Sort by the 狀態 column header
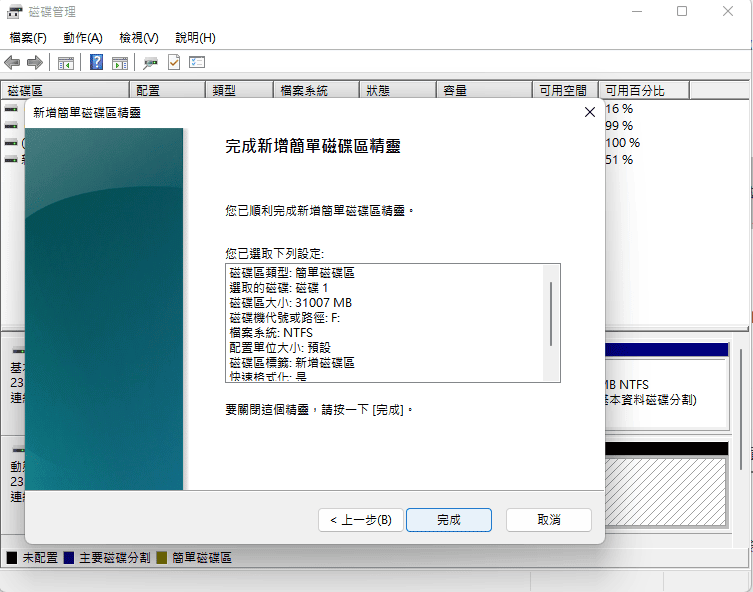 398,90
